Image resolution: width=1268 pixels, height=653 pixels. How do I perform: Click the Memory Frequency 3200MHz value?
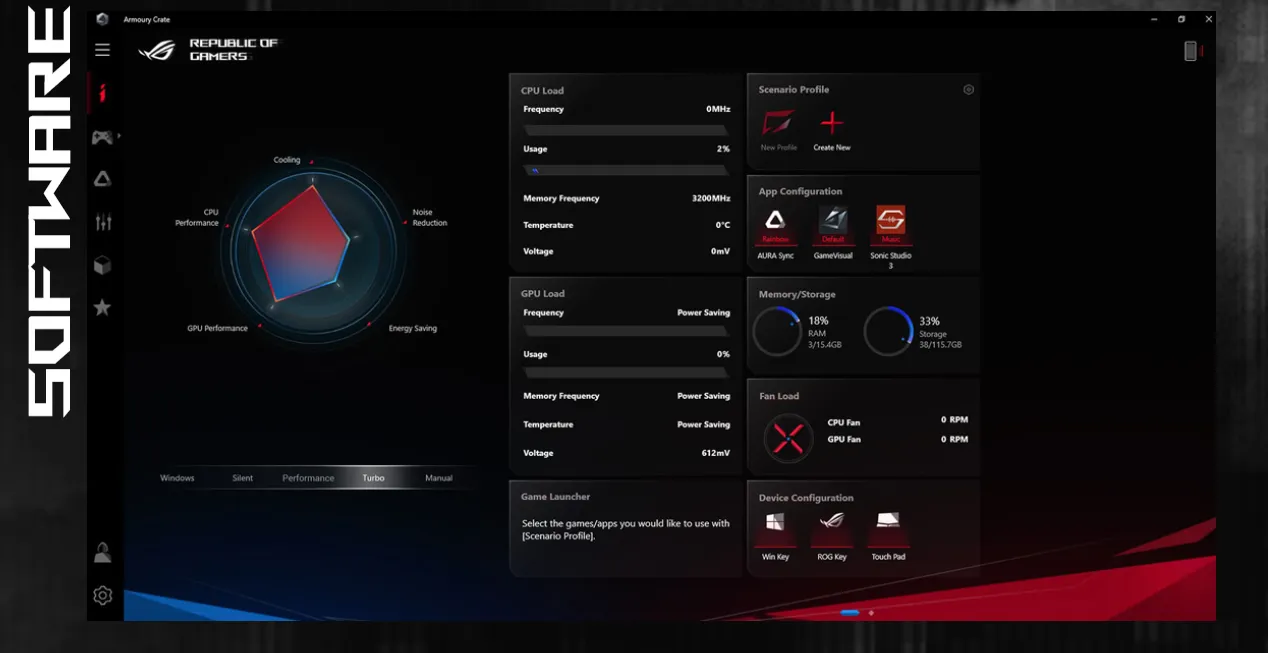pos(711,198)
